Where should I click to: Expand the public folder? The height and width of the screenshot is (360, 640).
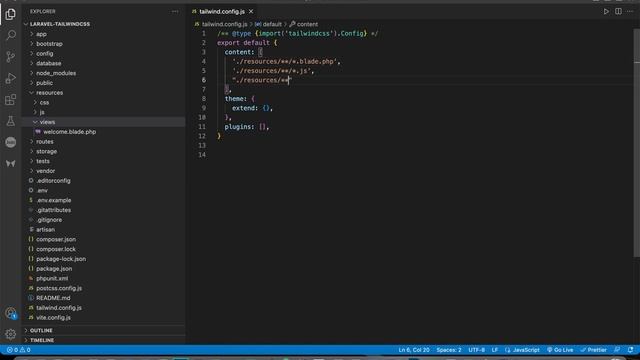(44, 83)
